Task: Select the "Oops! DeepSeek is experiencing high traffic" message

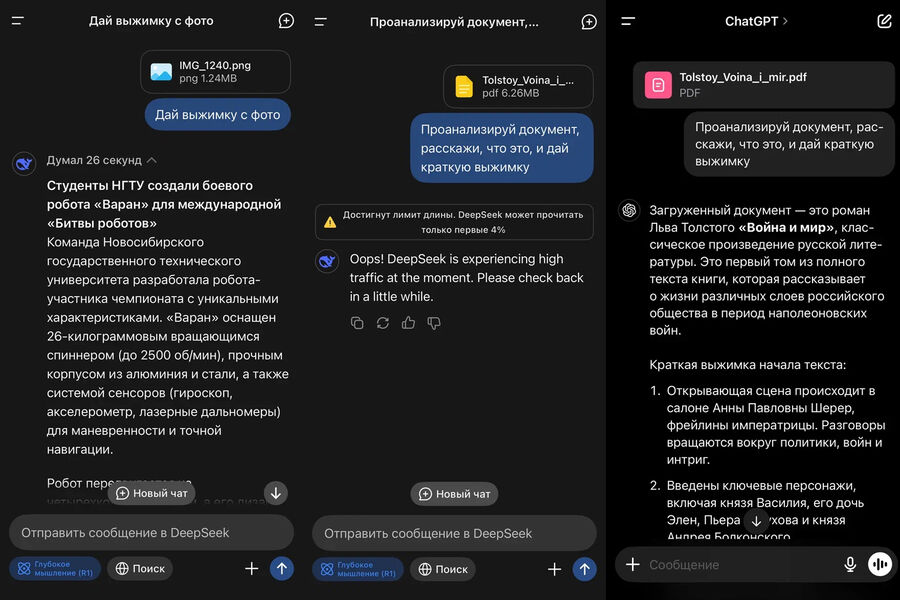Action: (467, 278)
